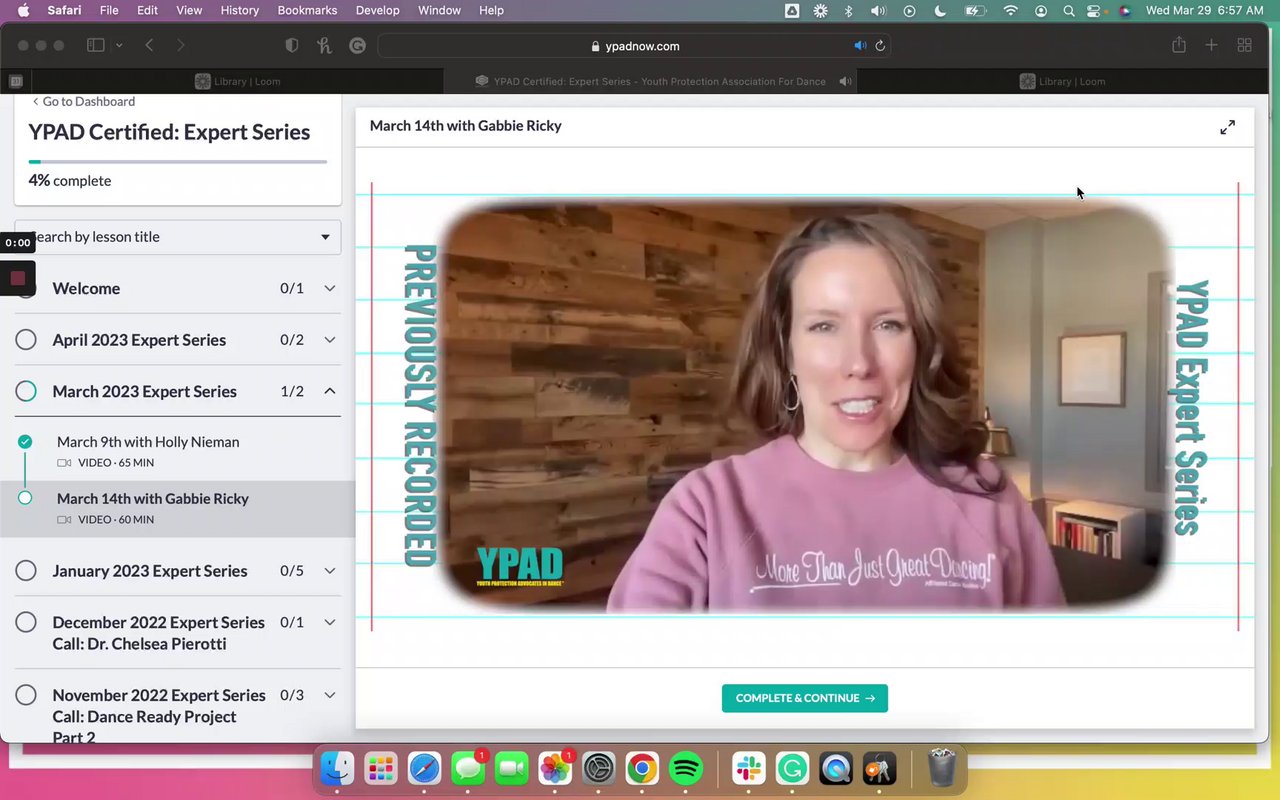
Task: Open the History menu
Action: point(239,10)
